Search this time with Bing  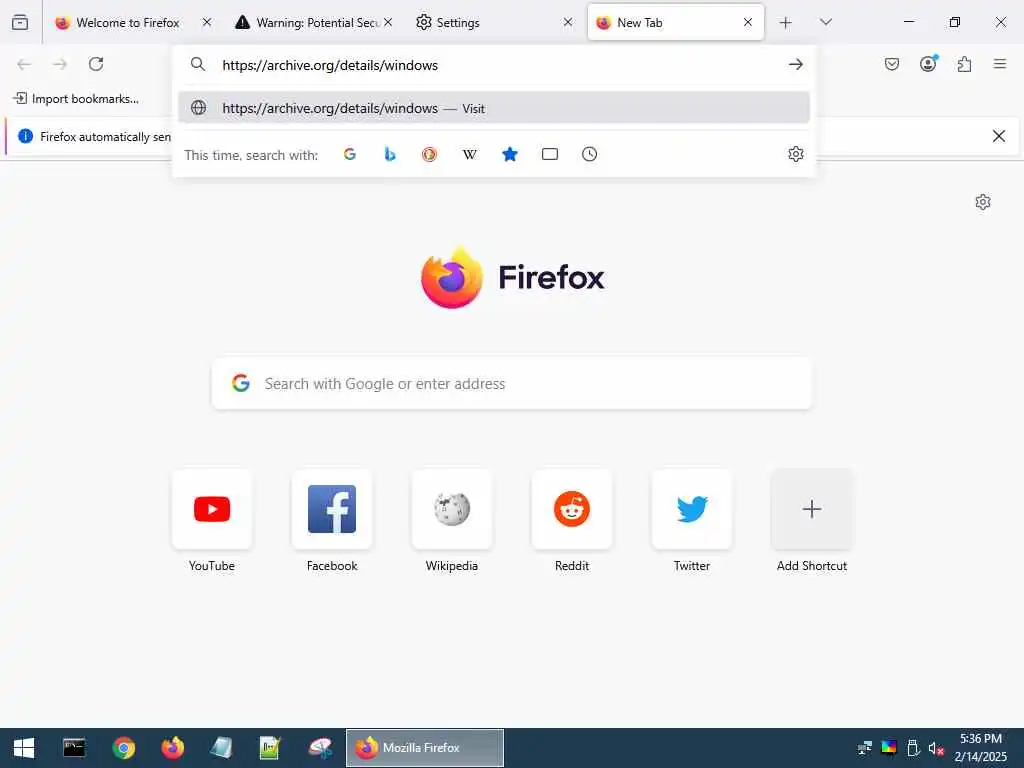(390, 154)
